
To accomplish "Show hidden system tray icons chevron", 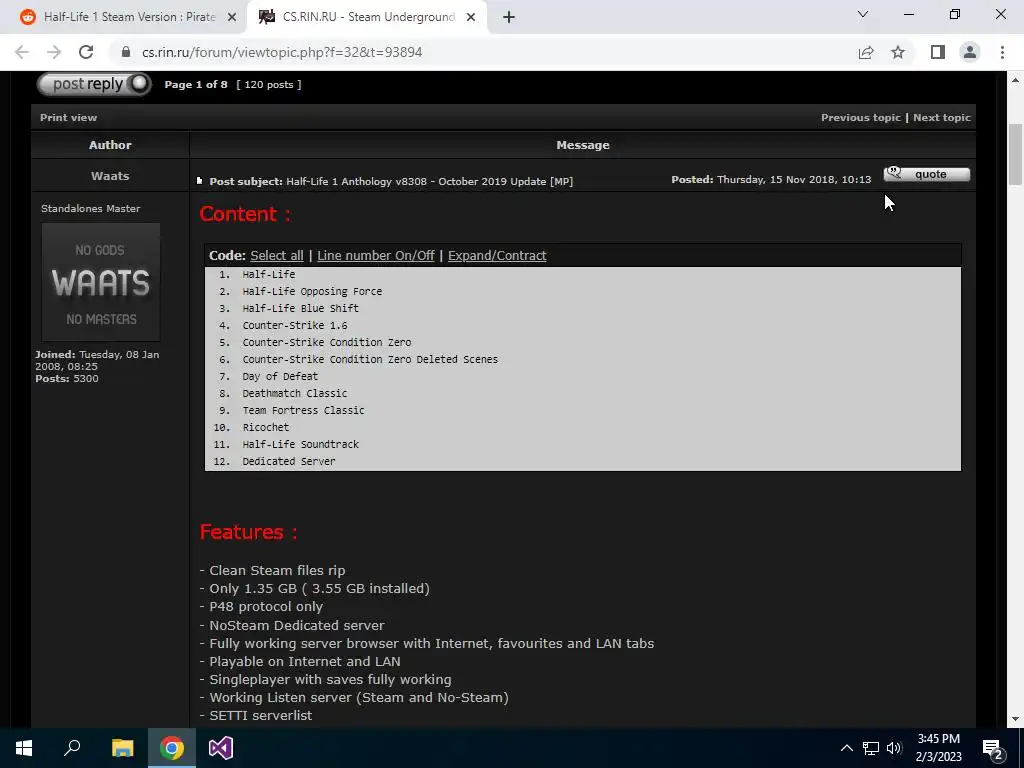I will pos(846,748).
